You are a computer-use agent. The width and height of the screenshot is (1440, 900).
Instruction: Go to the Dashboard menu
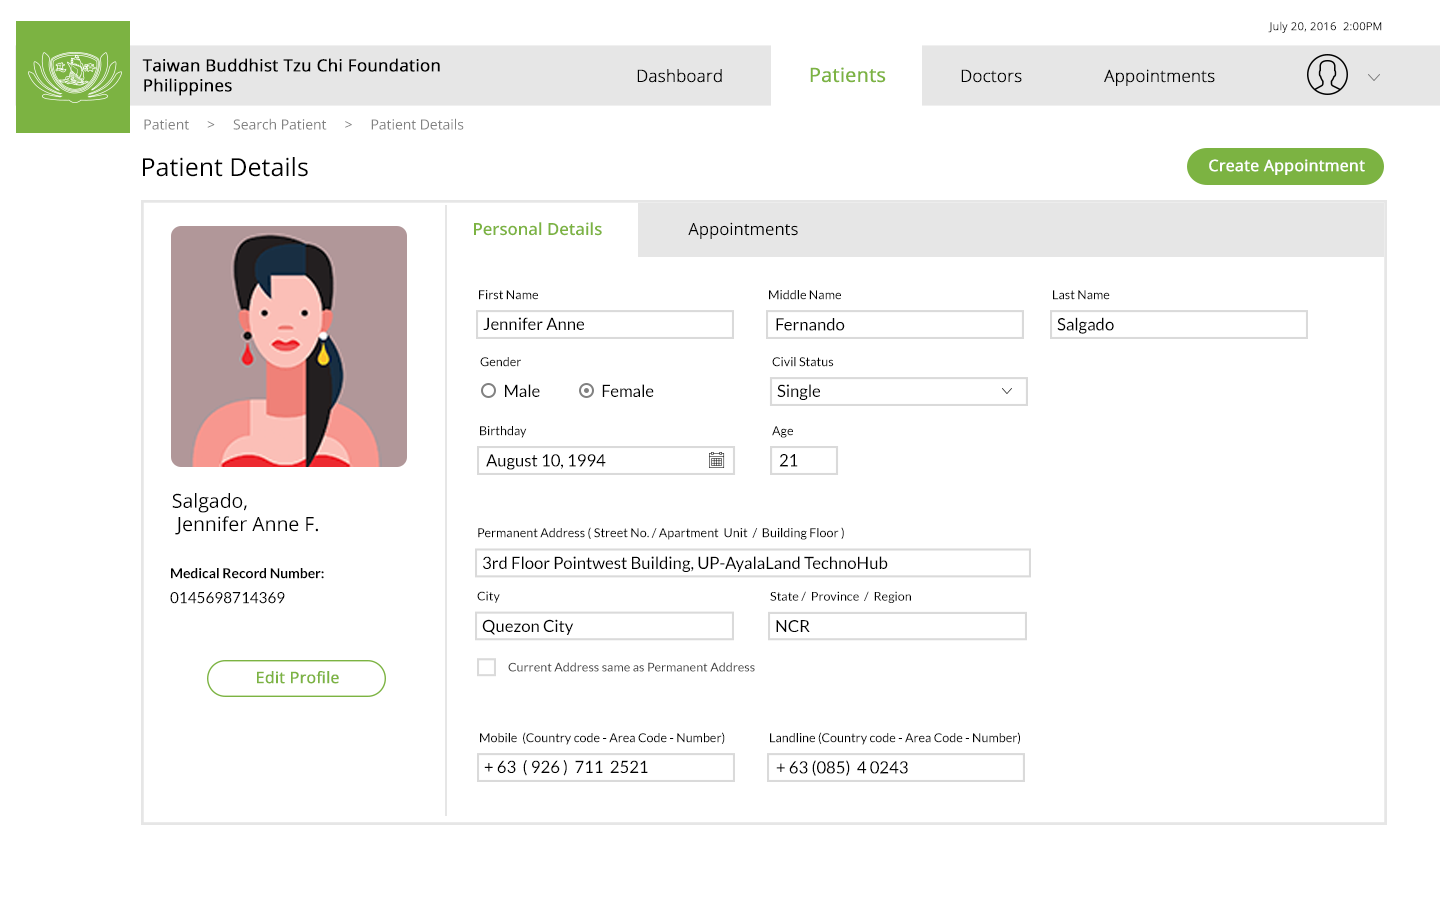[x=679, y=76]
